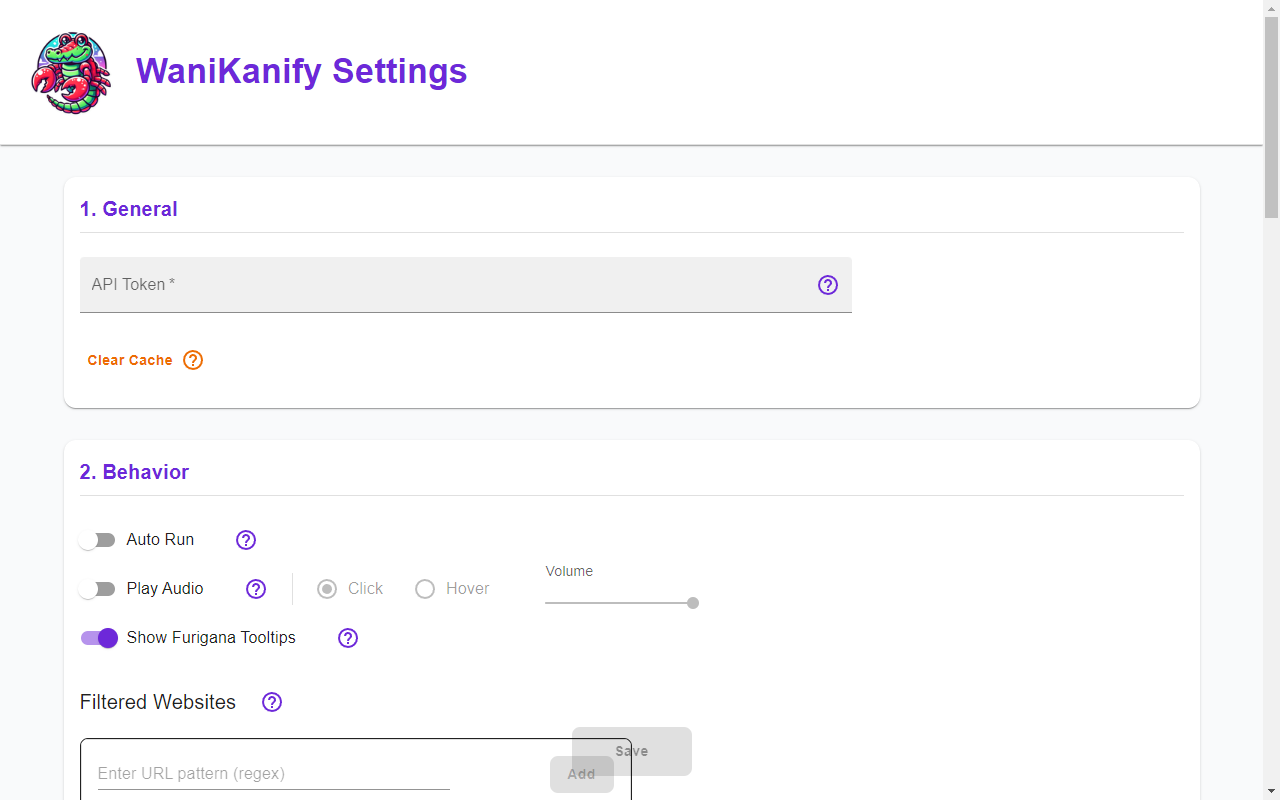Screen dimensions: 1280x800
Task: Choose the Hover audio radio option
Action: coord(425,589)
